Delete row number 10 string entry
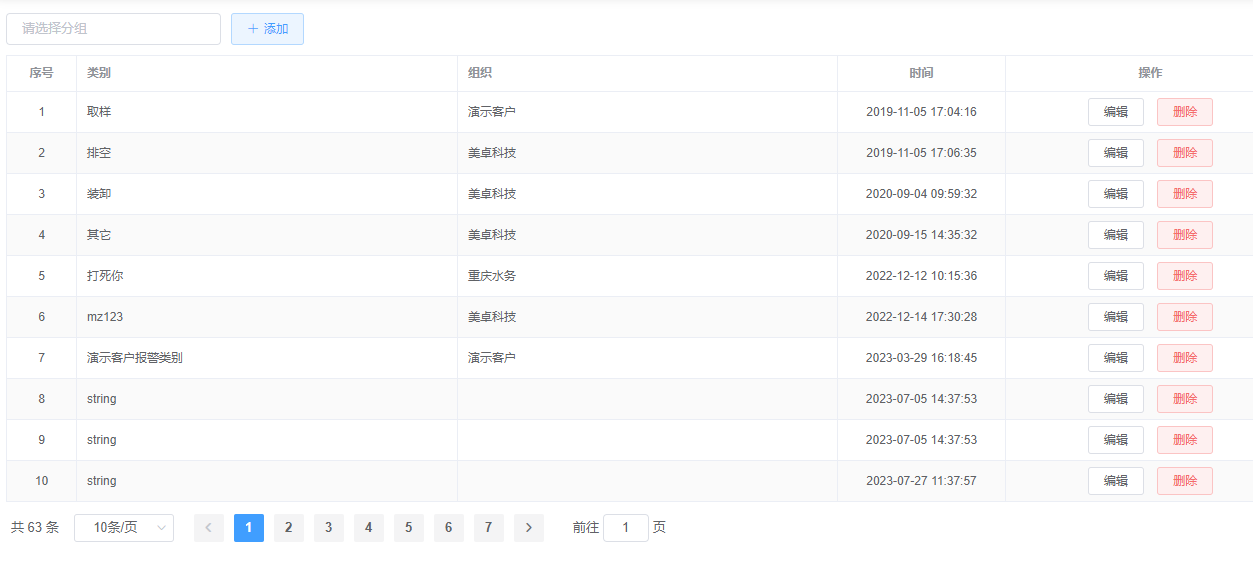The width and height of the screenshot is (1253, 572). (x=1184, y=481)
